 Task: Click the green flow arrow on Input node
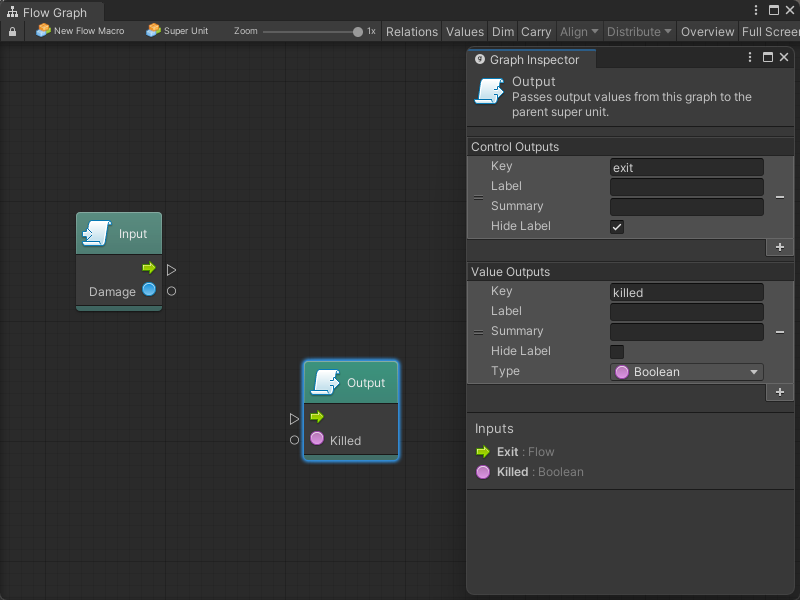[x=149, y=268]
